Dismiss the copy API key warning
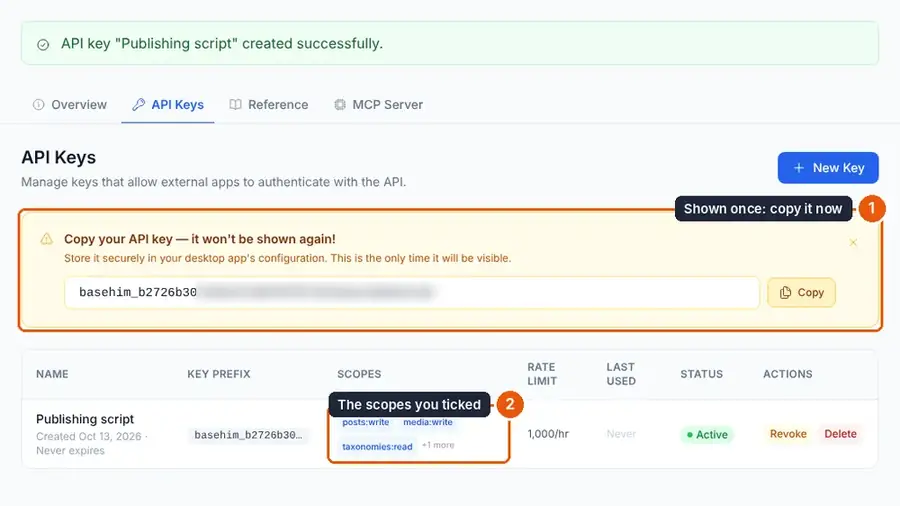Viewport: 900px width, 506px height. click(853, 243)
